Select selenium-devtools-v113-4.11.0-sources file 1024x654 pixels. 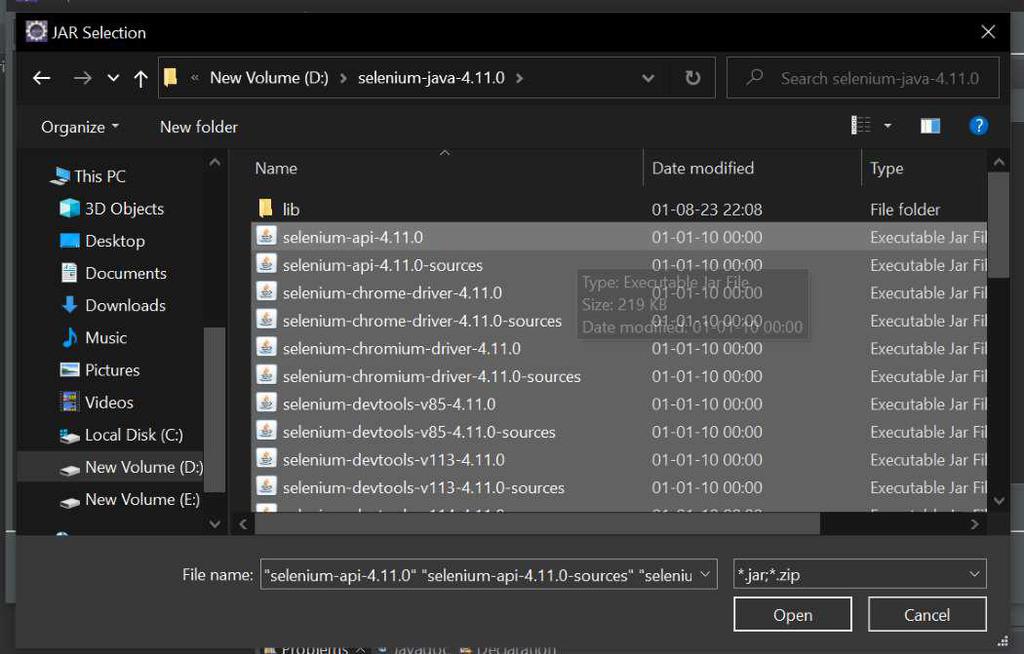[618, 487]
